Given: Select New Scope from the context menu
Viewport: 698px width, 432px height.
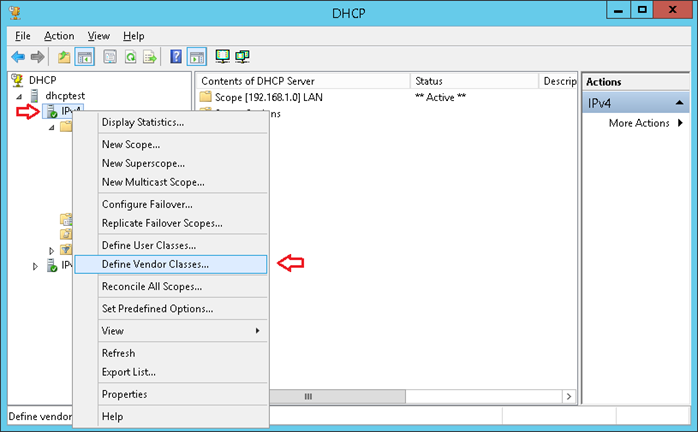Looking at the screenshot, I should [x=131, y=144].
